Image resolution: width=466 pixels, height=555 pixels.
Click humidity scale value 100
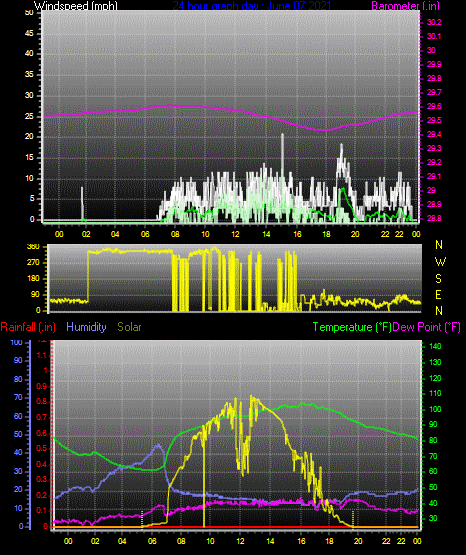(16, 342)
